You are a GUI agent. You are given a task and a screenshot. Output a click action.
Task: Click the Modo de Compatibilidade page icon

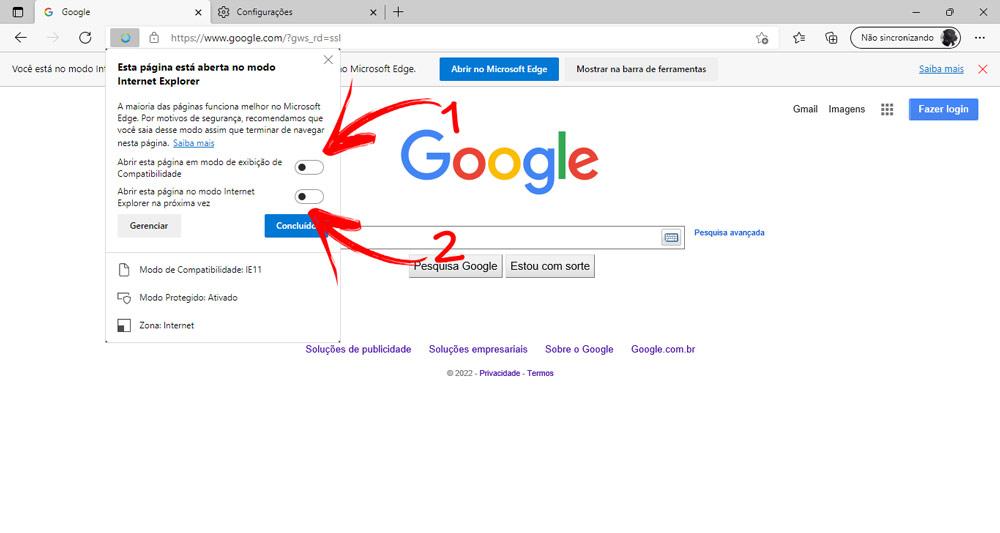tap(124, 270)
